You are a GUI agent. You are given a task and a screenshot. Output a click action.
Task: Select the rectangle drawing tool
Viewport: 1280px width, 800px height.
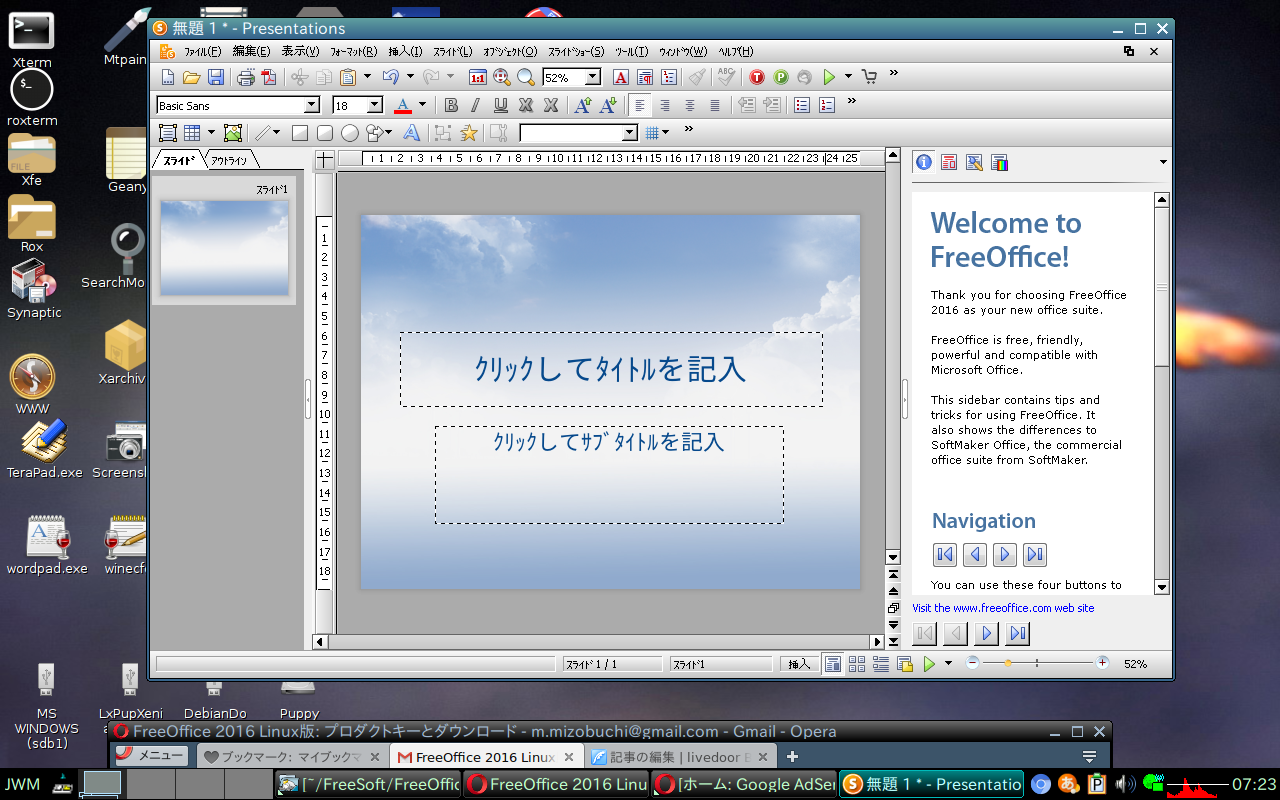pos(299,133)
